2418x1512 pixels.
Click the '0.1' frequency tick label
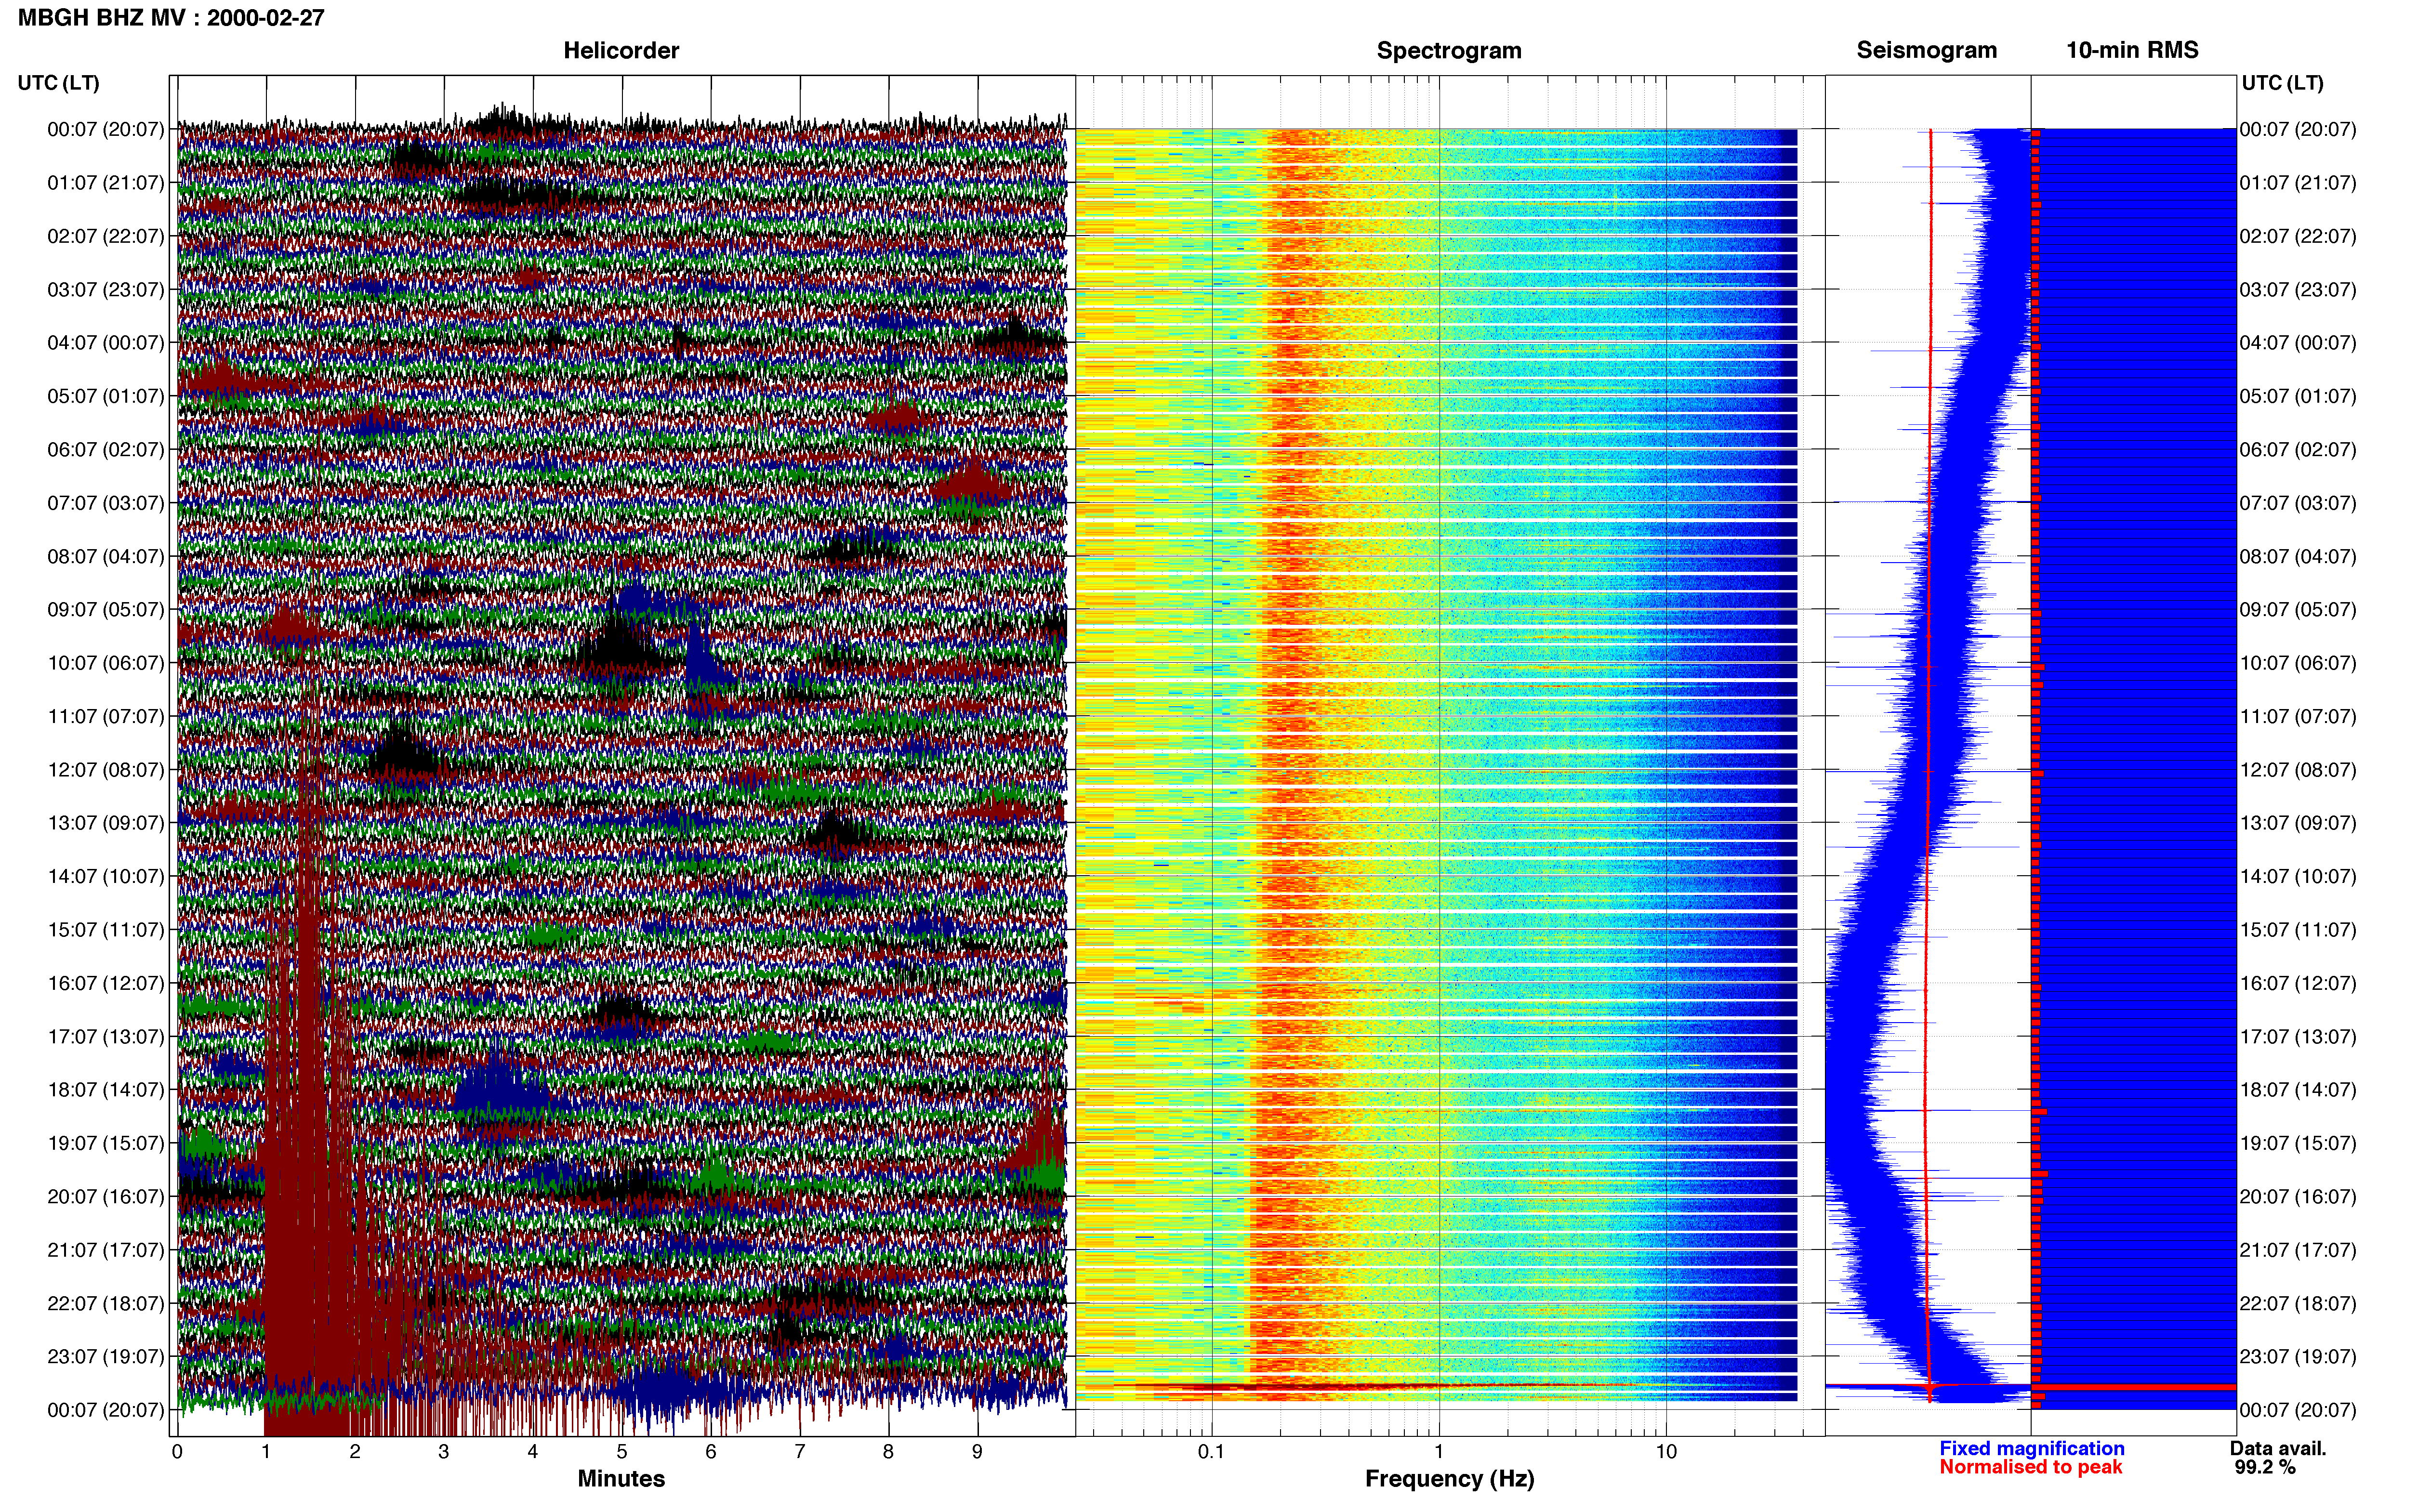point(1211,1452)
